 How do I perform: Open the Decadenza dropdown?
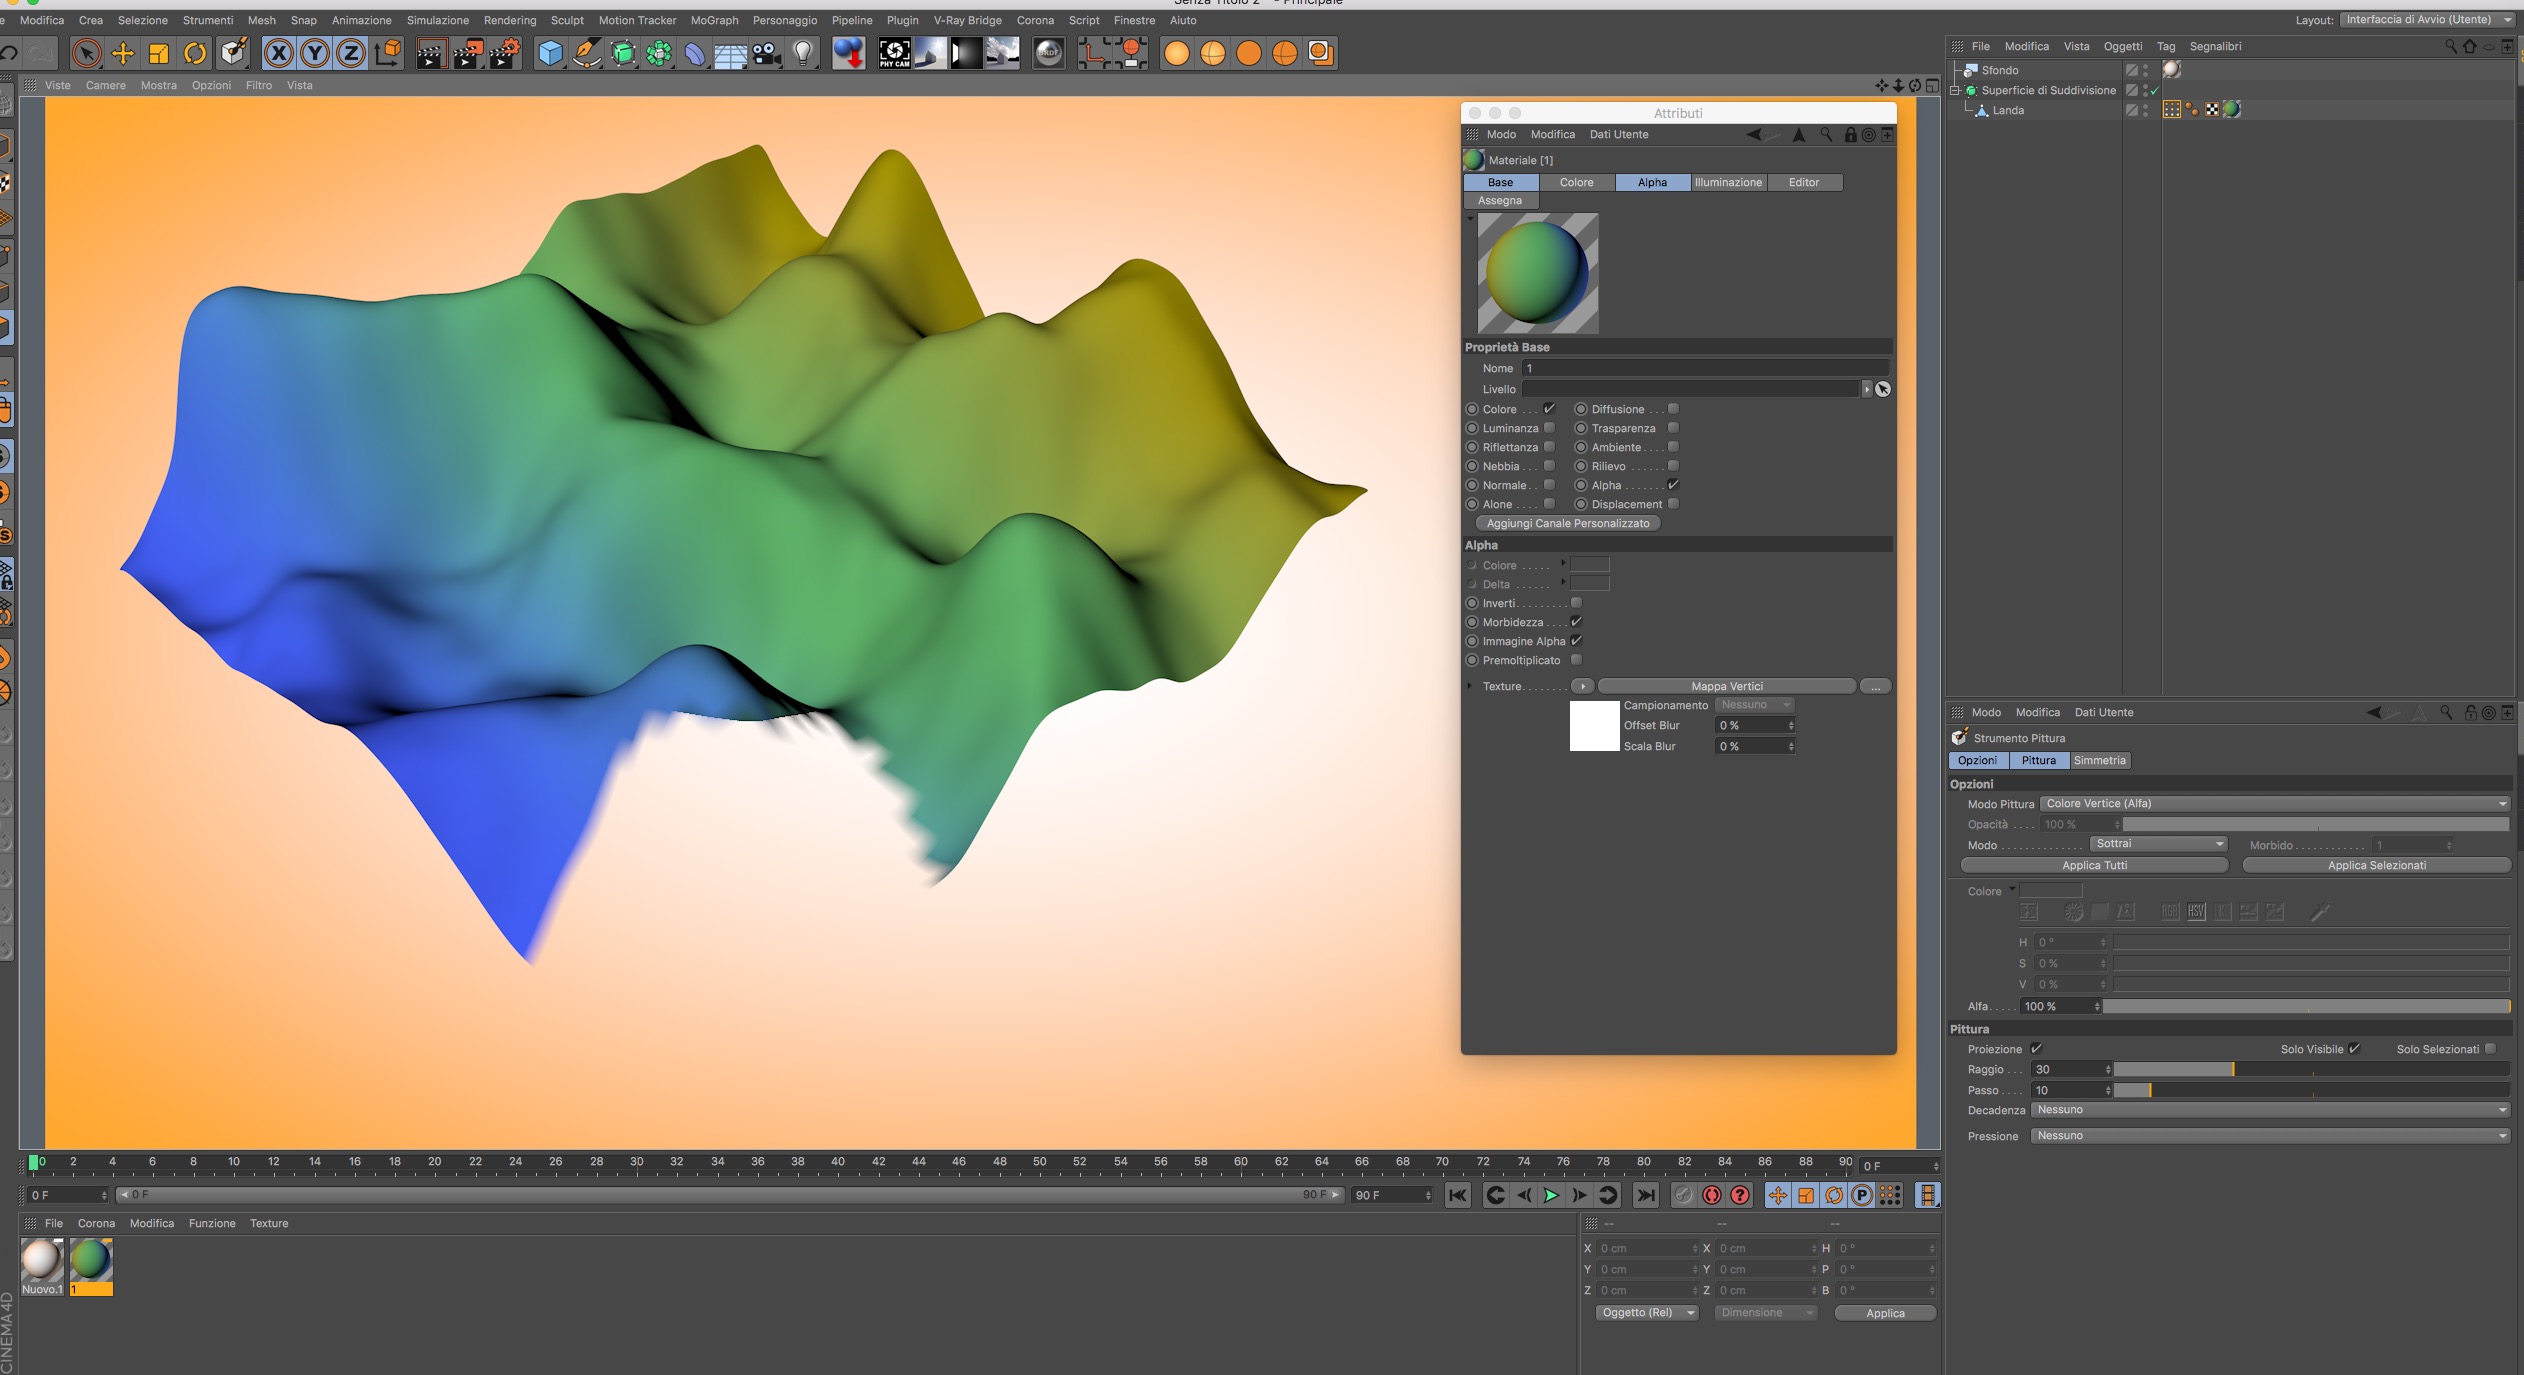[x=2270, y=1110]
